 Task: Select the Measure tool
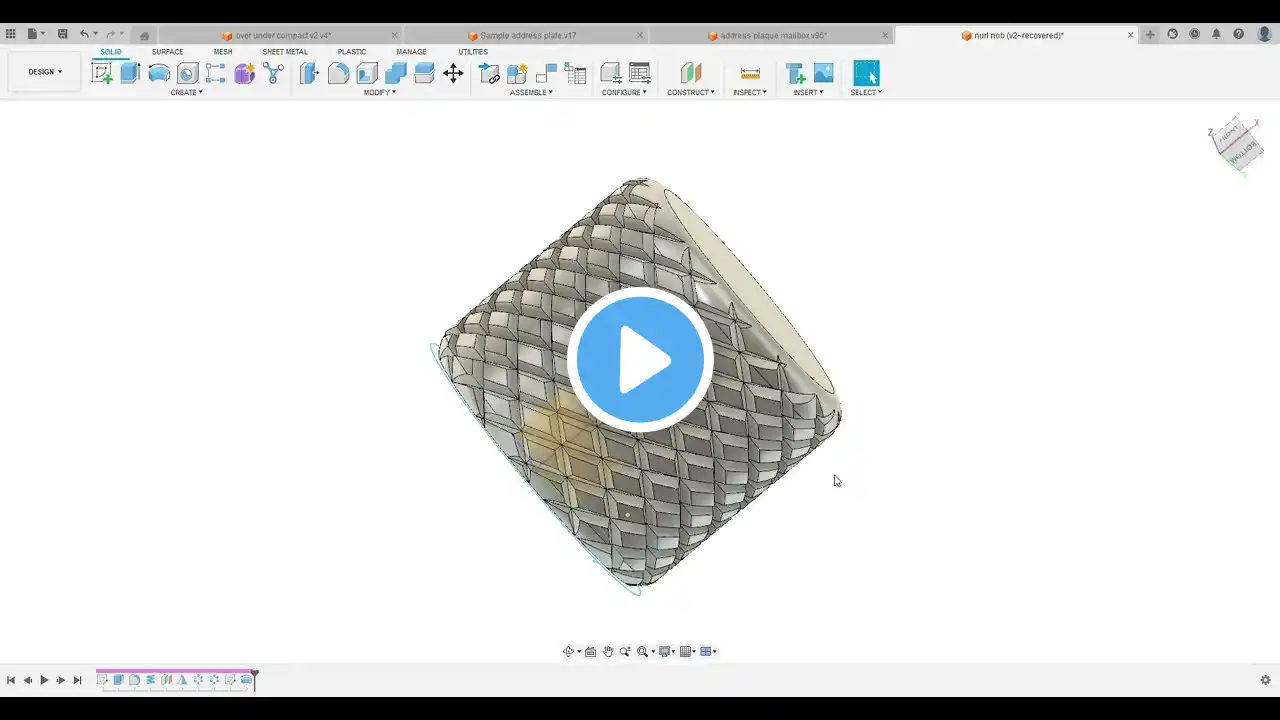(x=750, y=73)
